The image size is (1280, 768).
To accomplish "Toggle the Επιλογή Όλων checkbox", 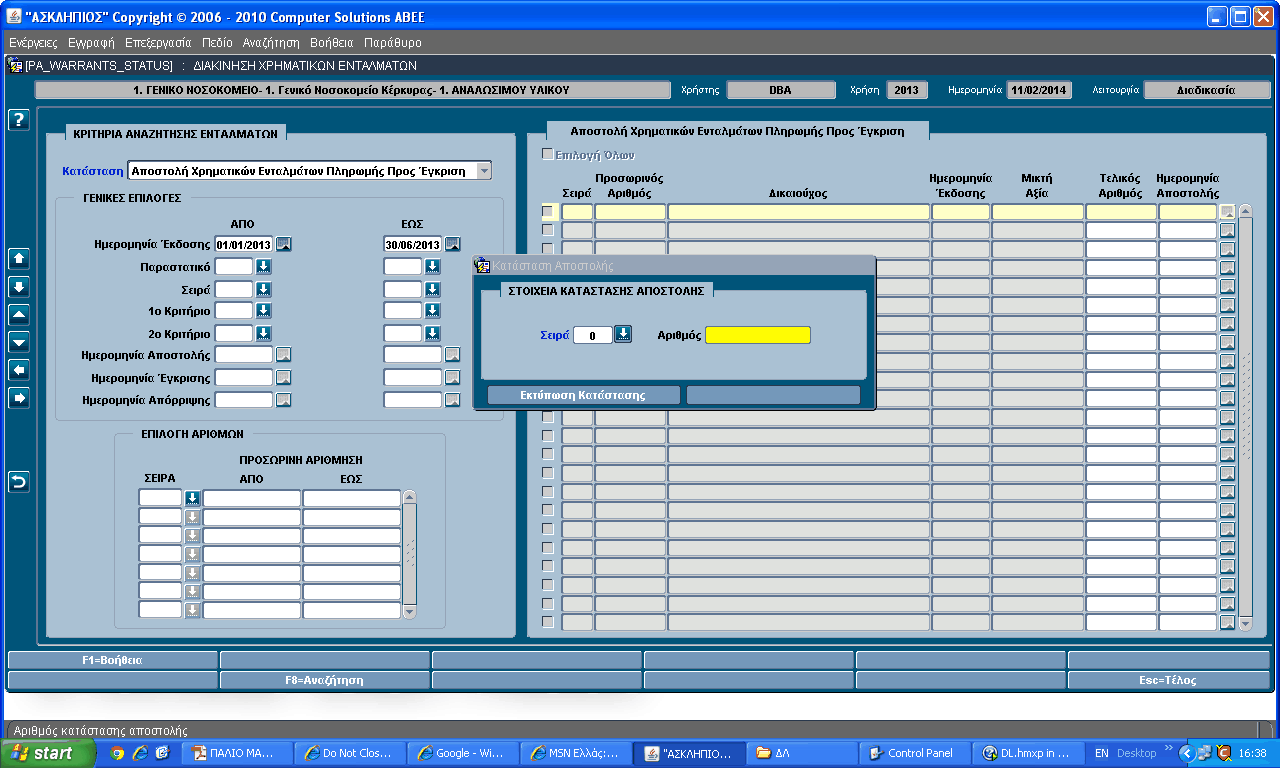I will (547, 154).
